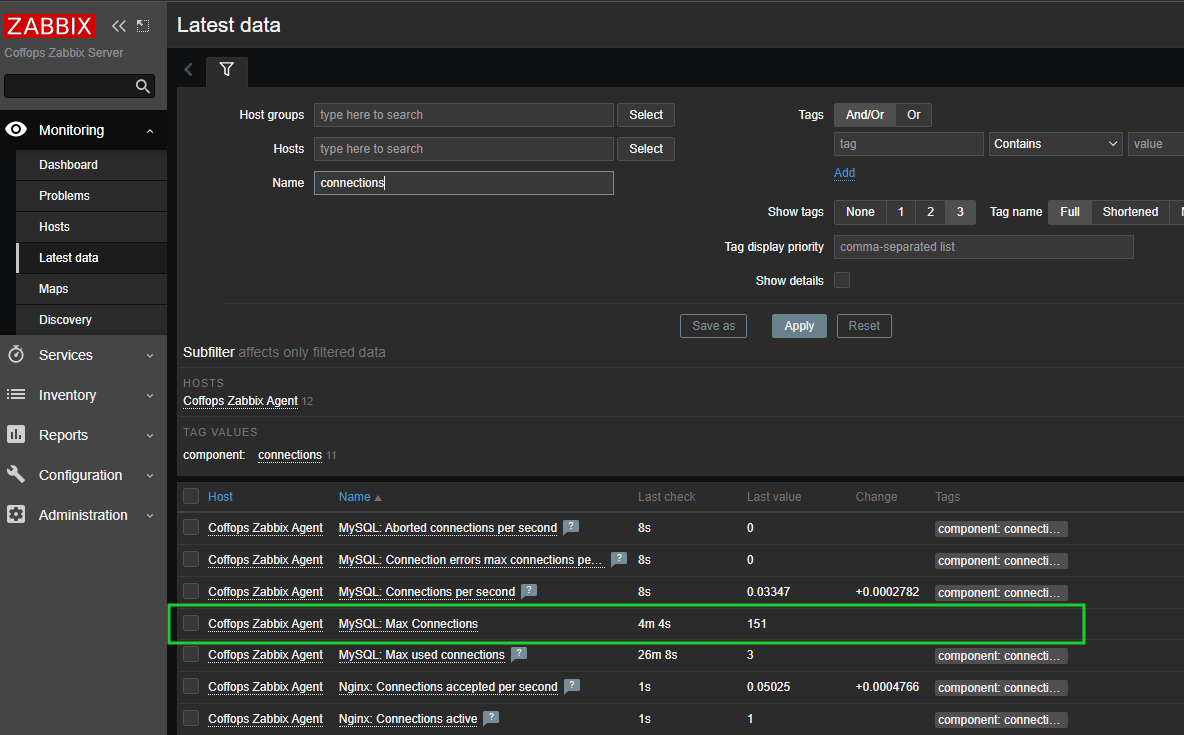The image size is (1184, 735).
Task: Collapse the sidebar with the double-chevron icon
Action: pos(119,26)
